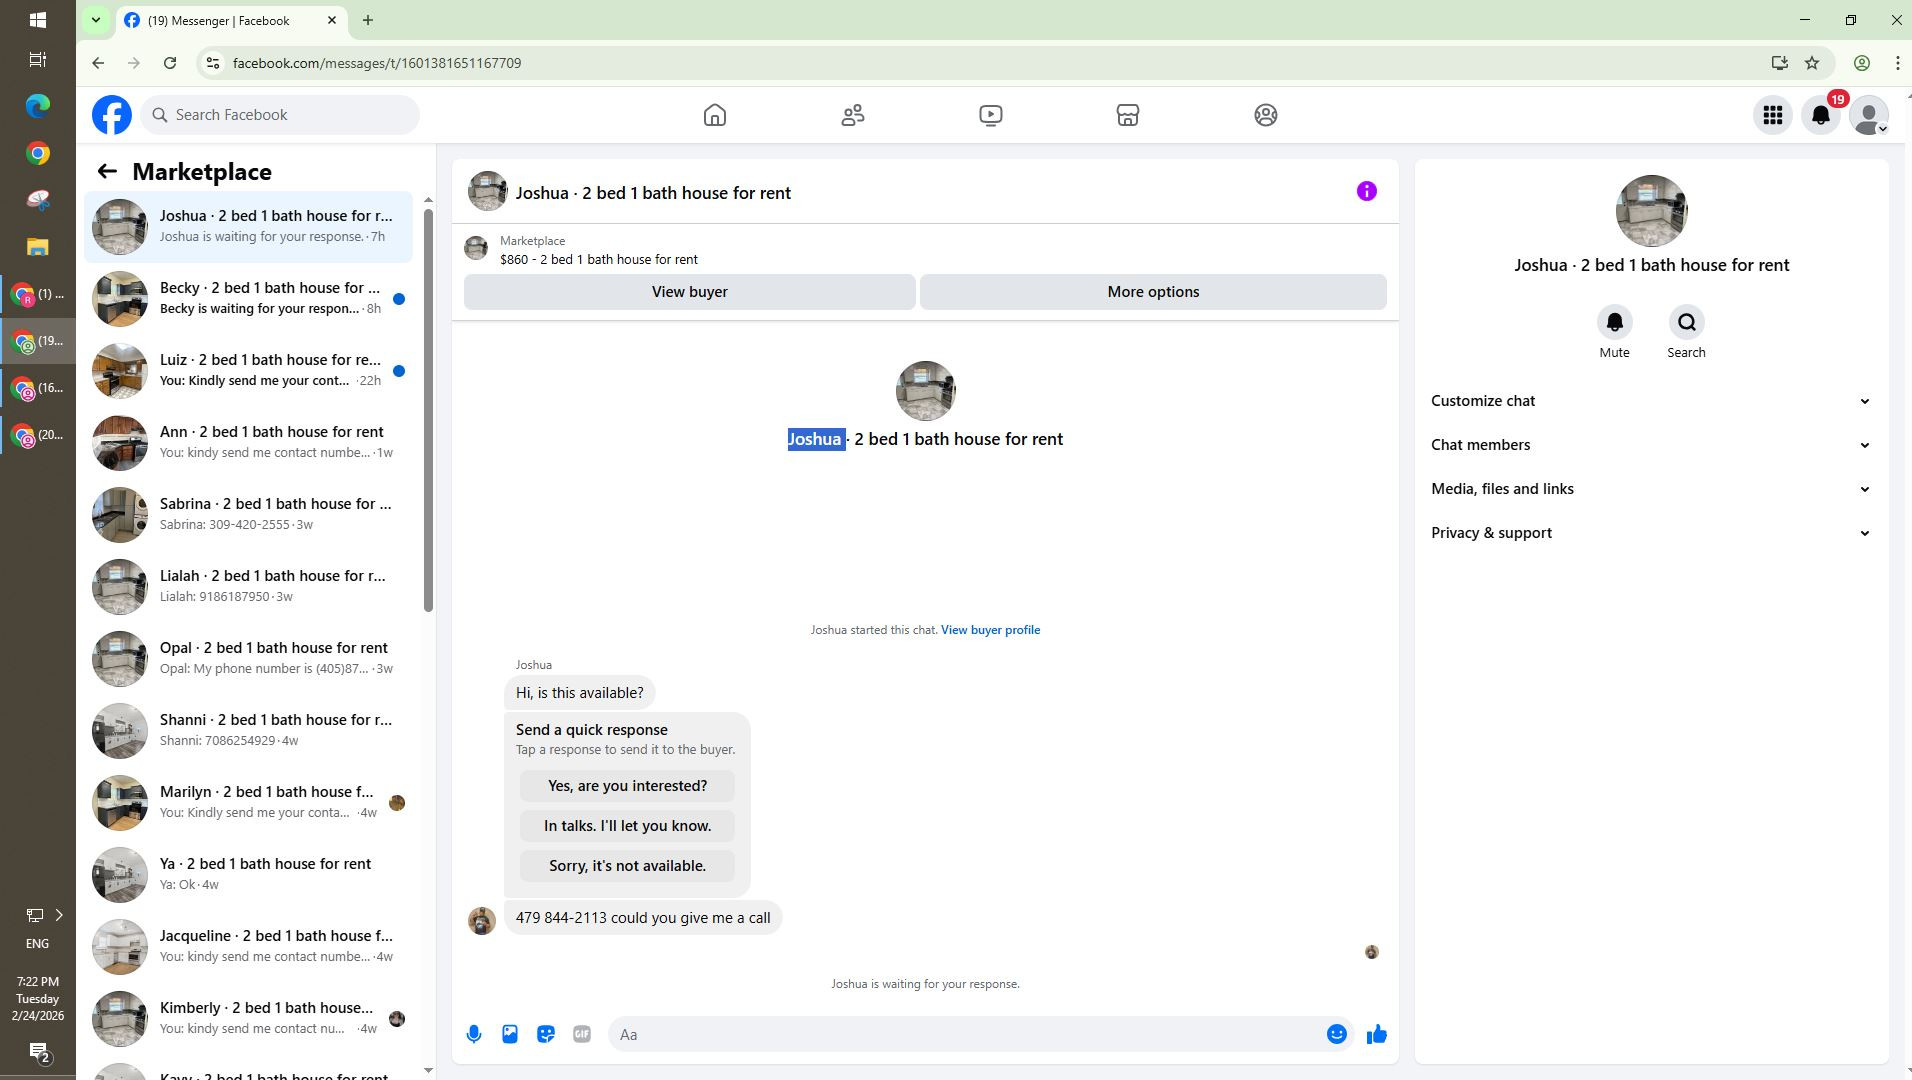Navigate back in browser
Image resolution: width=1912 pixels, height=1080 pixels.
pos(98,63)
